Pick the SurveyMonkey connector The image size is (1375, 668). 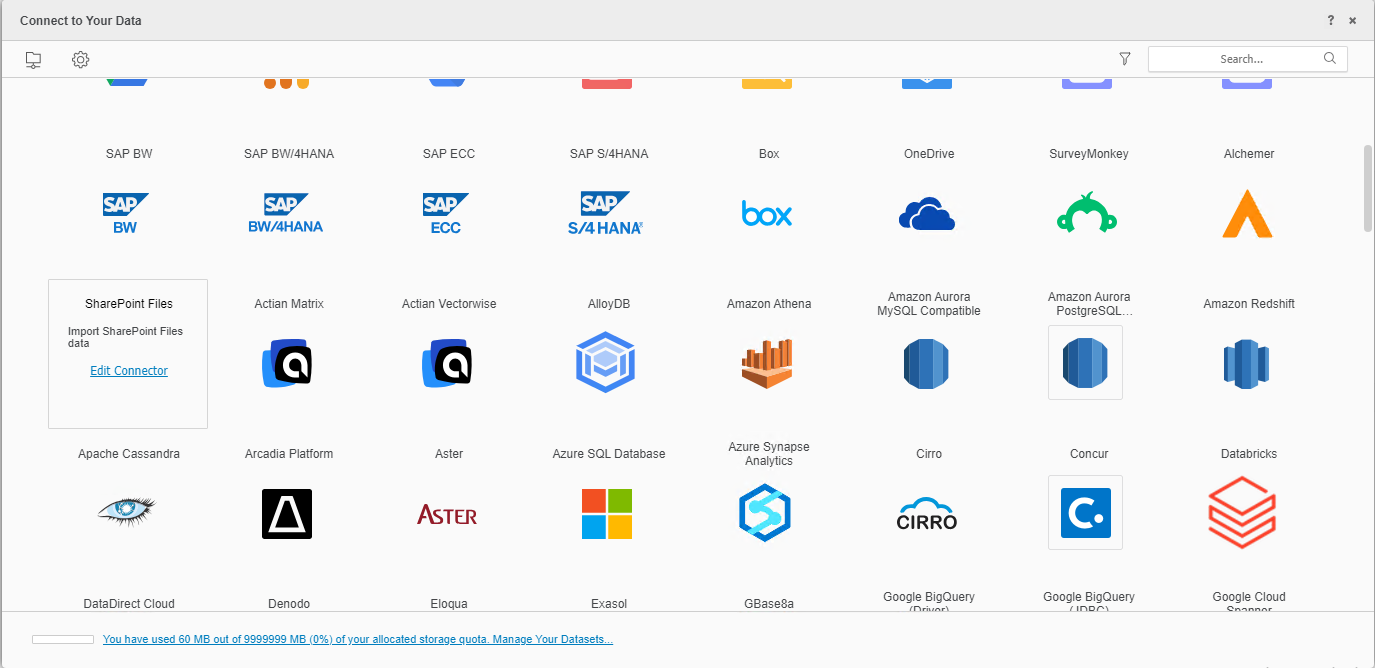[x=1087, y=213]
